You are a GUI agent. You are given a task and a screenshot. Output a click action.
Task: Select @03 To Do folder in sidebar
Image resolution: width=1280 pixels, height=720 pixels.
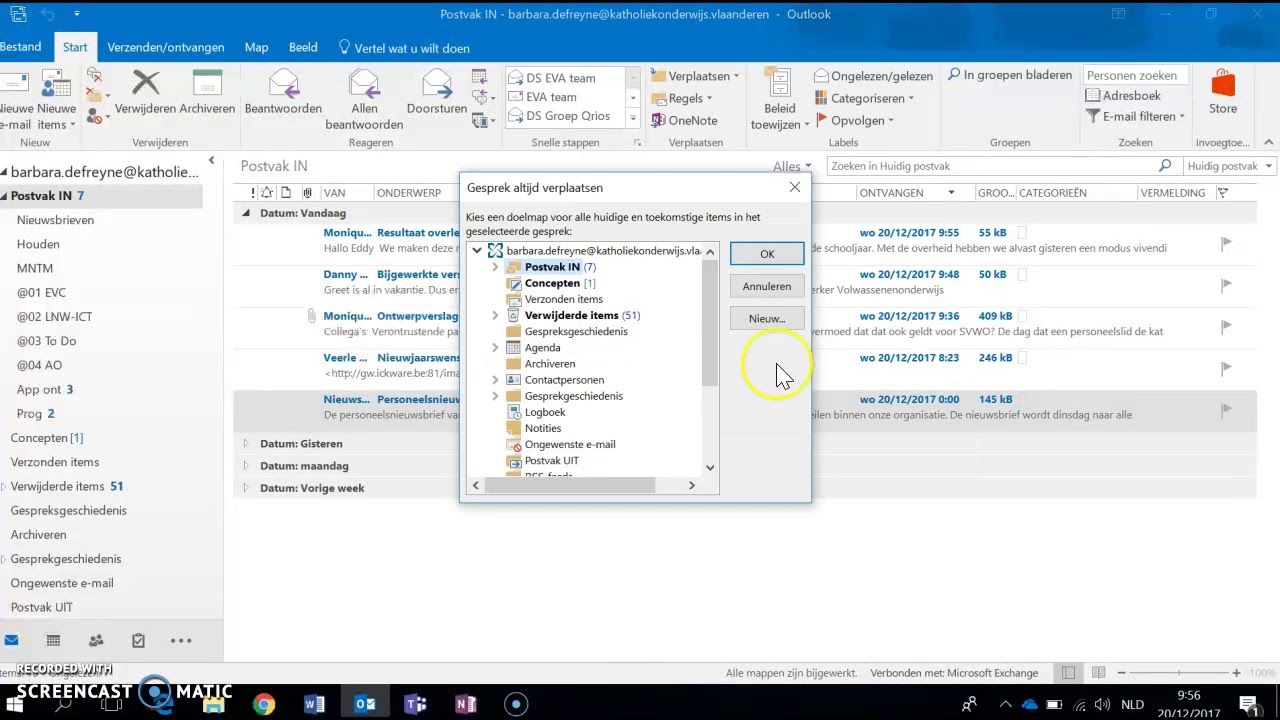pyautogui.click(x=46, y=341)
